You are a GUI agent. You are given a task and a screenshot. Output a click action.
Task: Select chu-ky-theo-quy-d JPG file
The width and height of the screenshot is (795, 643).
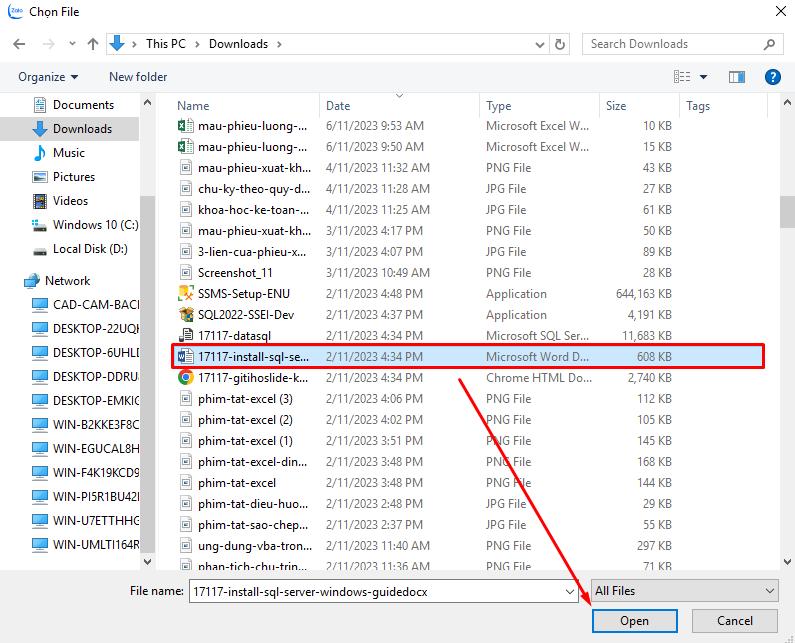click(468, 189)
